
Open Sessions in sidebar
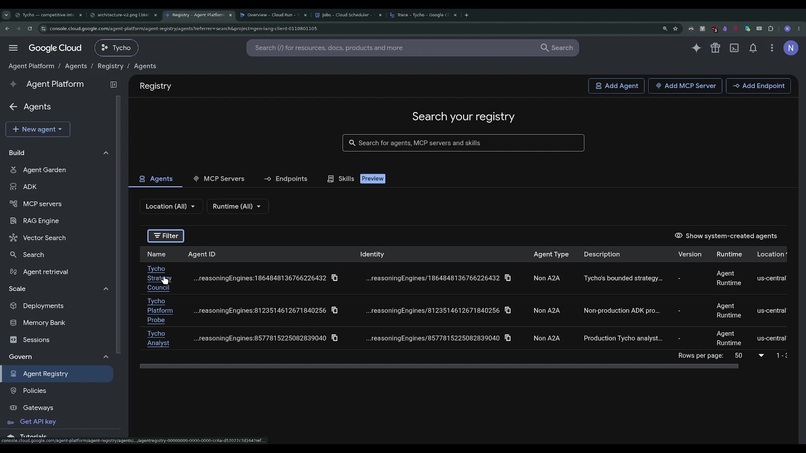click(36, 339)
